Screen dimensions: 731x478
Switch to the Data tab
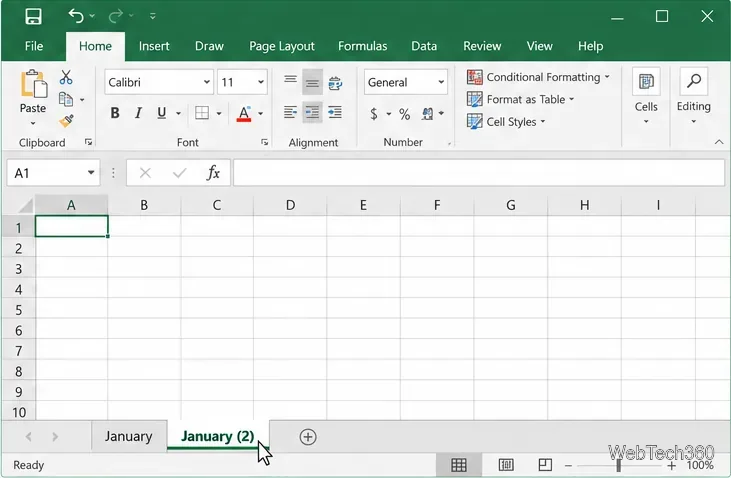[424, 46]
